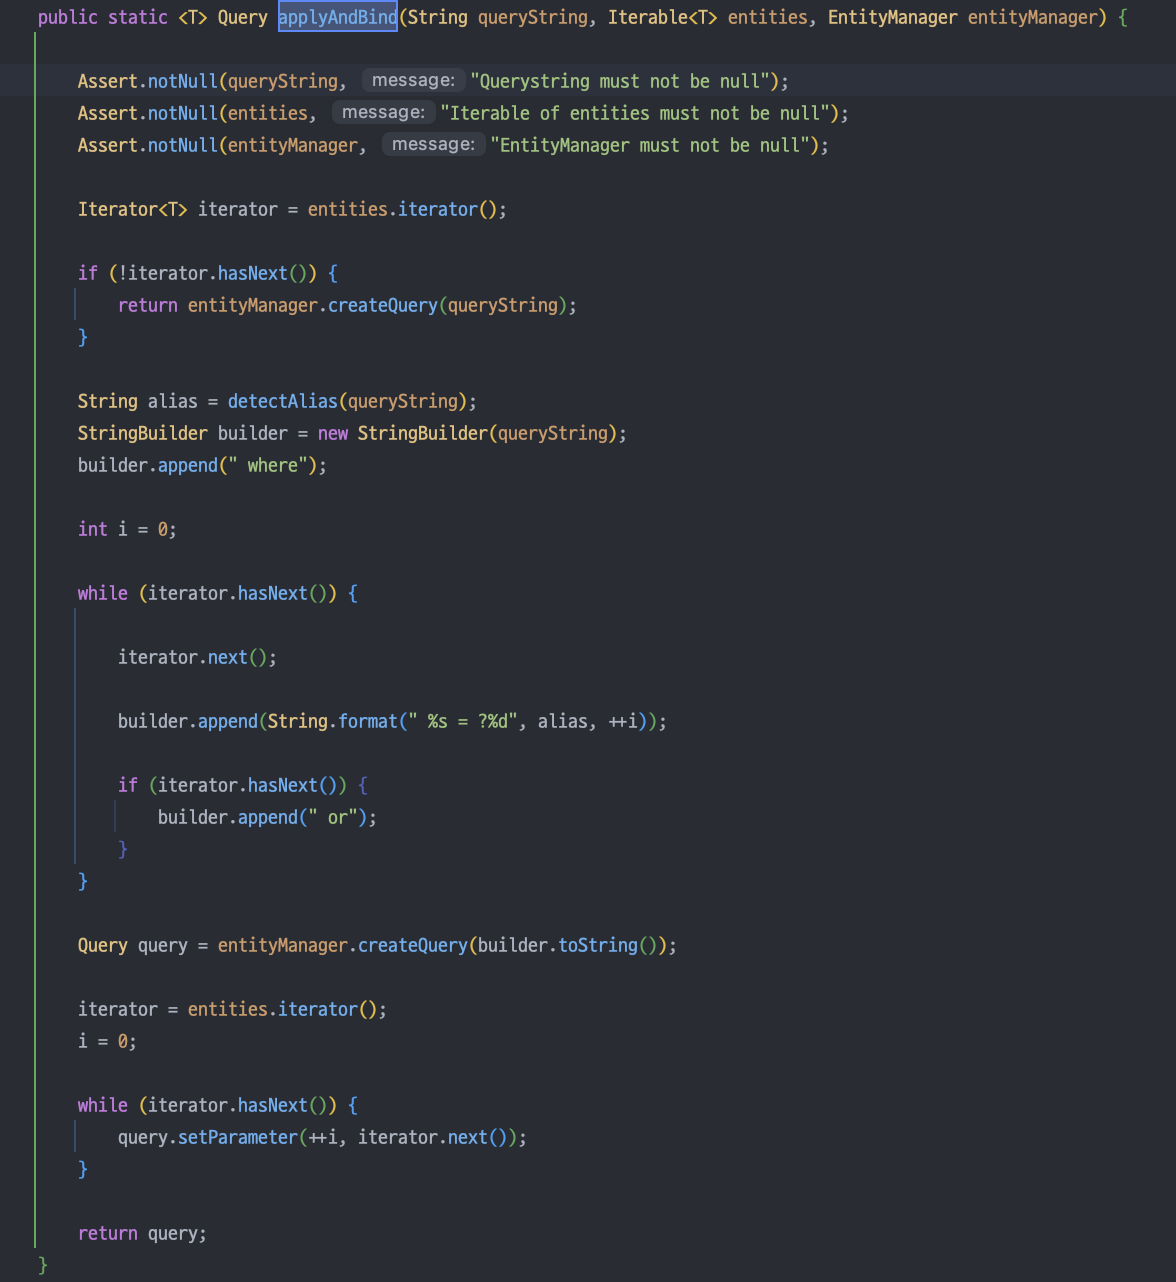This screenshot has width=1176, height=1282.
Task: Click the 'i = 0;' reset line
Action: (107, 1041)
